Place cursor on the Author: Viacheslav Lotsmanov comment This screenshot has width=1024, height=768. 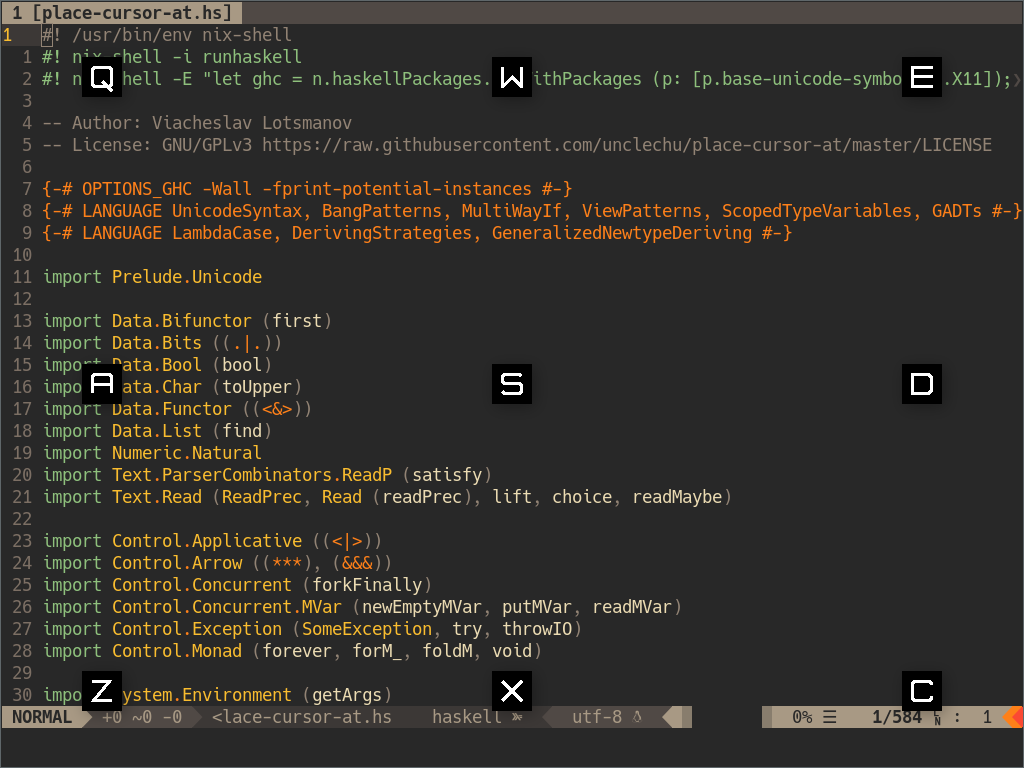click(x=197, y=123)
